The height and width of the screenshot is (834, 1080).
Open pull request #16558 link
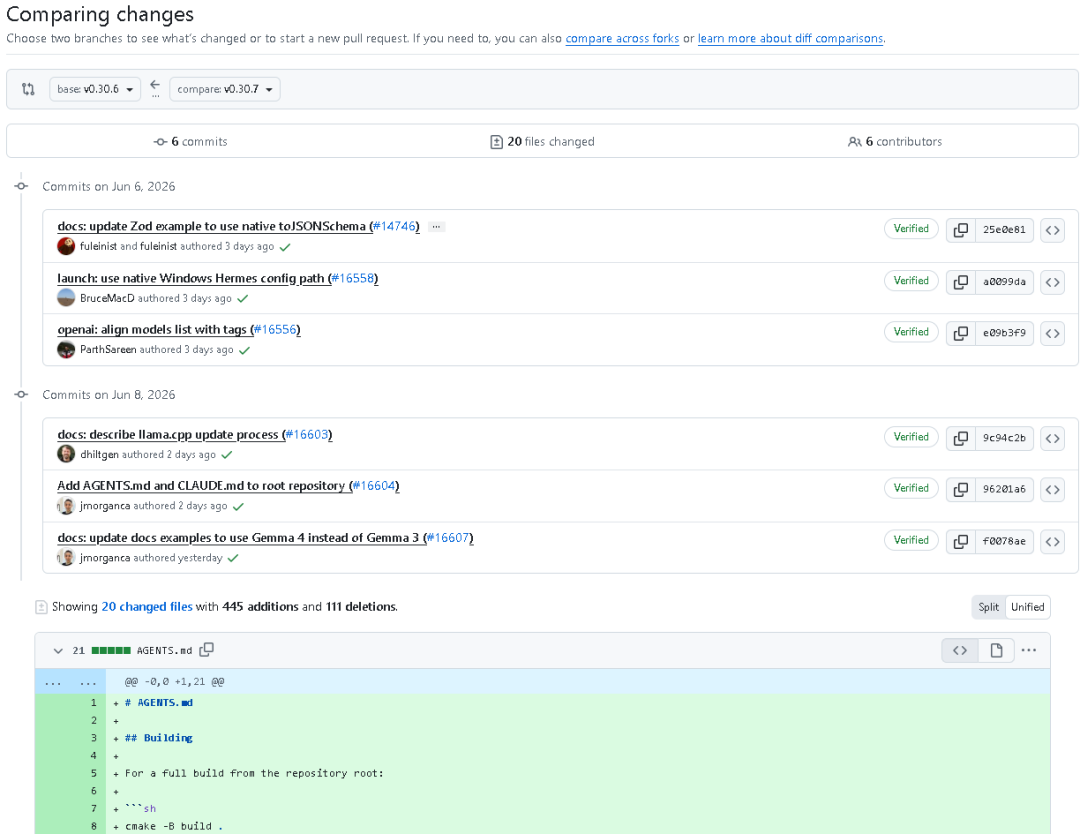click(353, 278)
